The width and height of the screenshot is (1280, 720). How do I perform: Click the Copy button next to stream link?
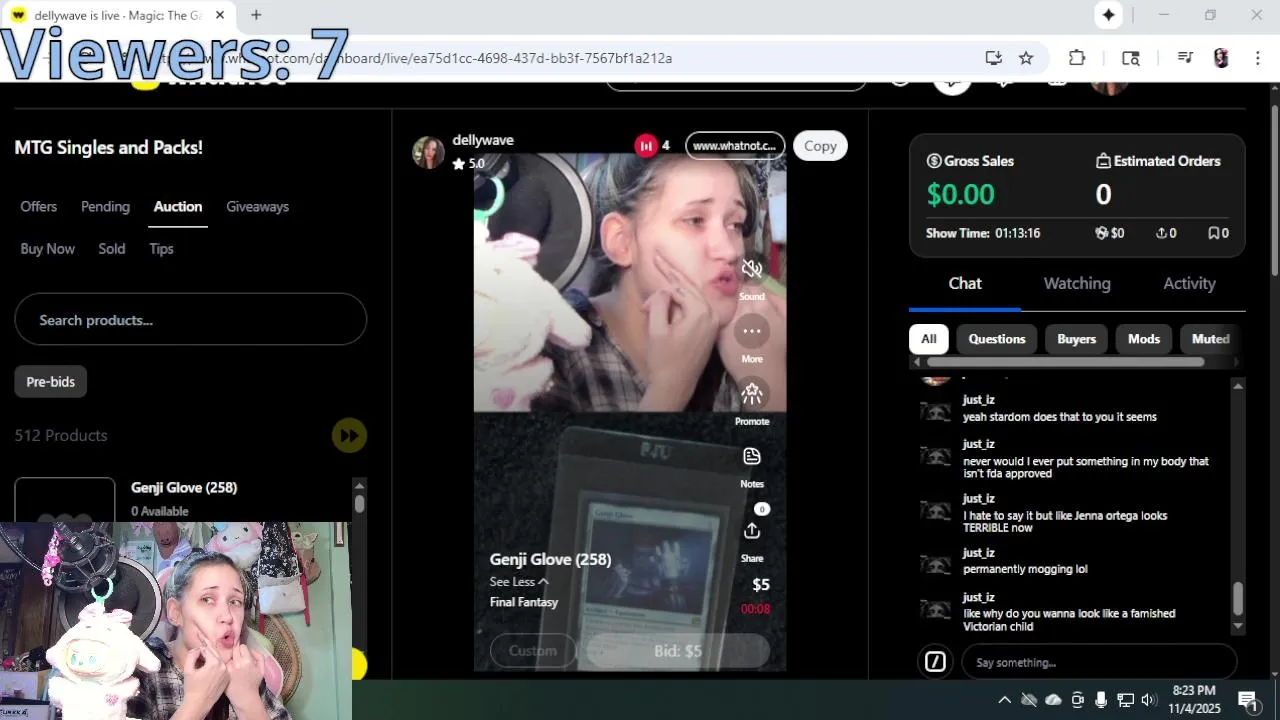click(820, 146)
